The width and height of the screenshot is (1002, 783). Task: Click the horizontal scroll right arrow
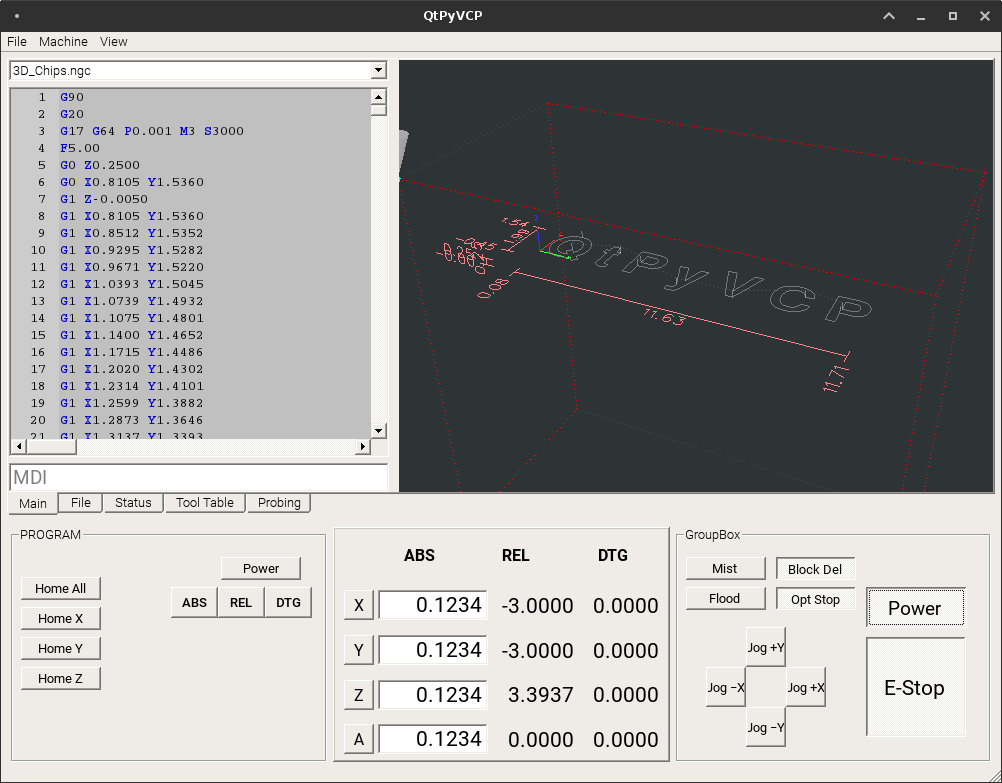click(x=363, y=446)
